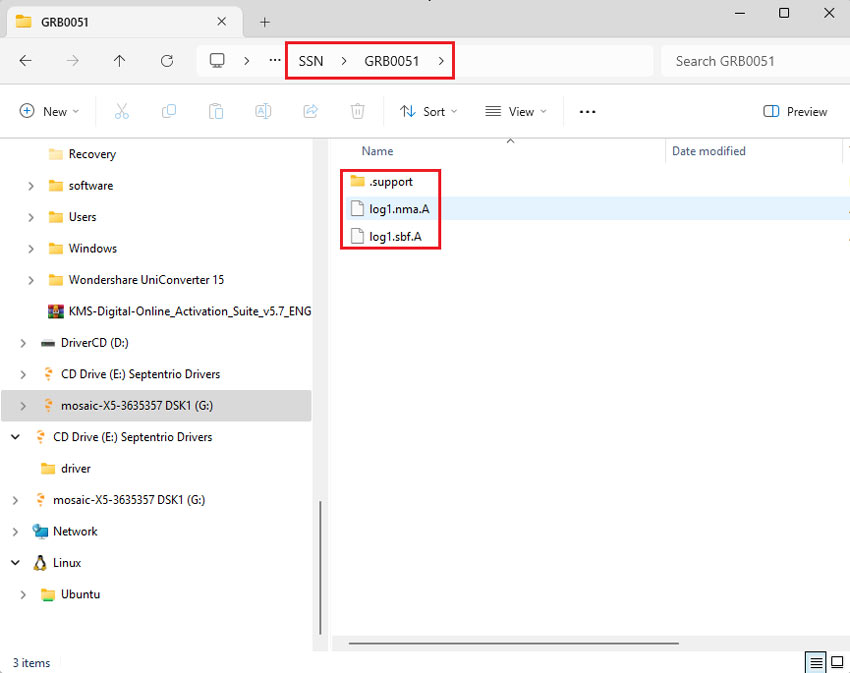Click the Copy icon in toolbar
The height and width of the screenshot is (673, 850).
point(169,112)
